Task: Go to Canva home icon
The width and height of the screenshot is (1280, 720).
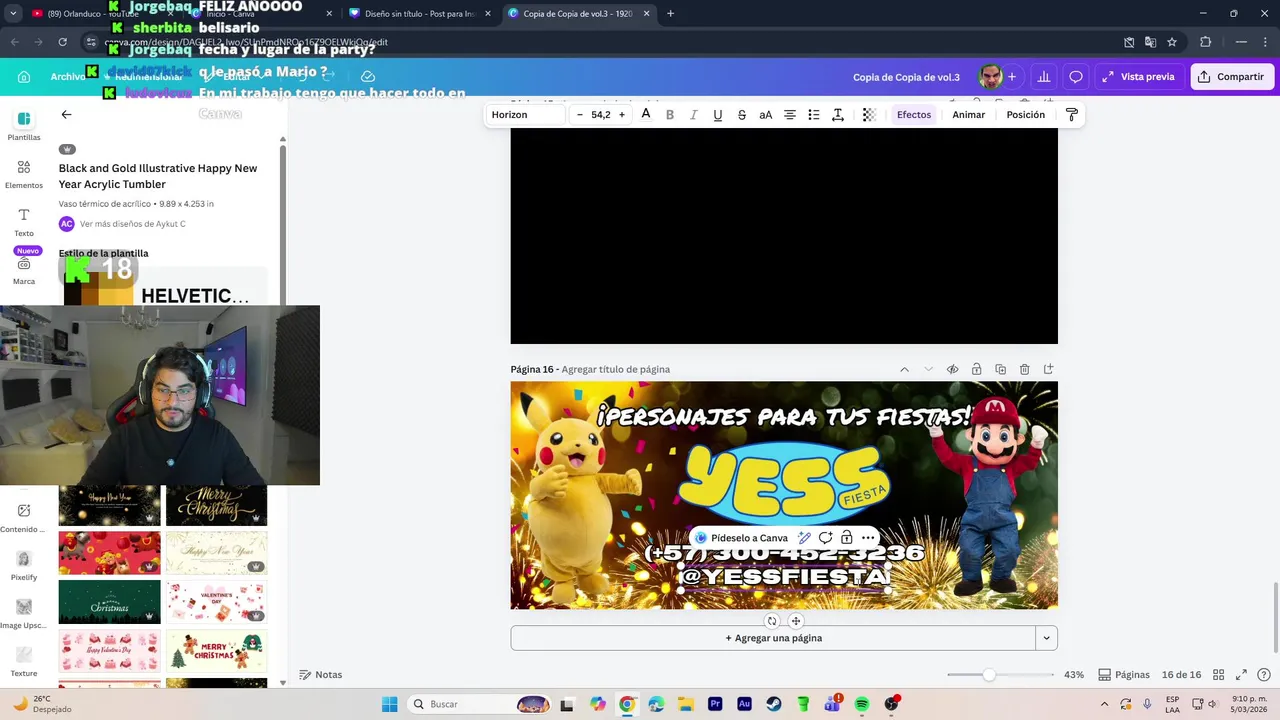Action: click(x=25, y=77)
